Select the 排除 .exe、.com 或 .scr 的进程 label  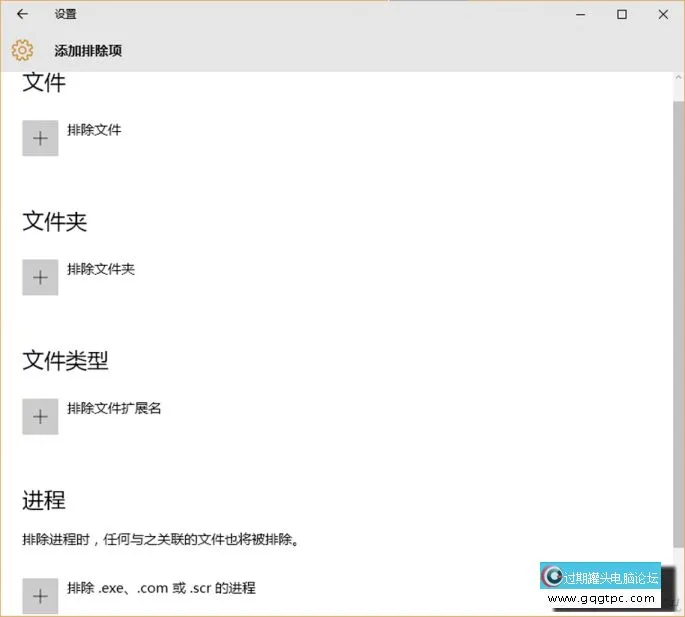pos(161,588)
